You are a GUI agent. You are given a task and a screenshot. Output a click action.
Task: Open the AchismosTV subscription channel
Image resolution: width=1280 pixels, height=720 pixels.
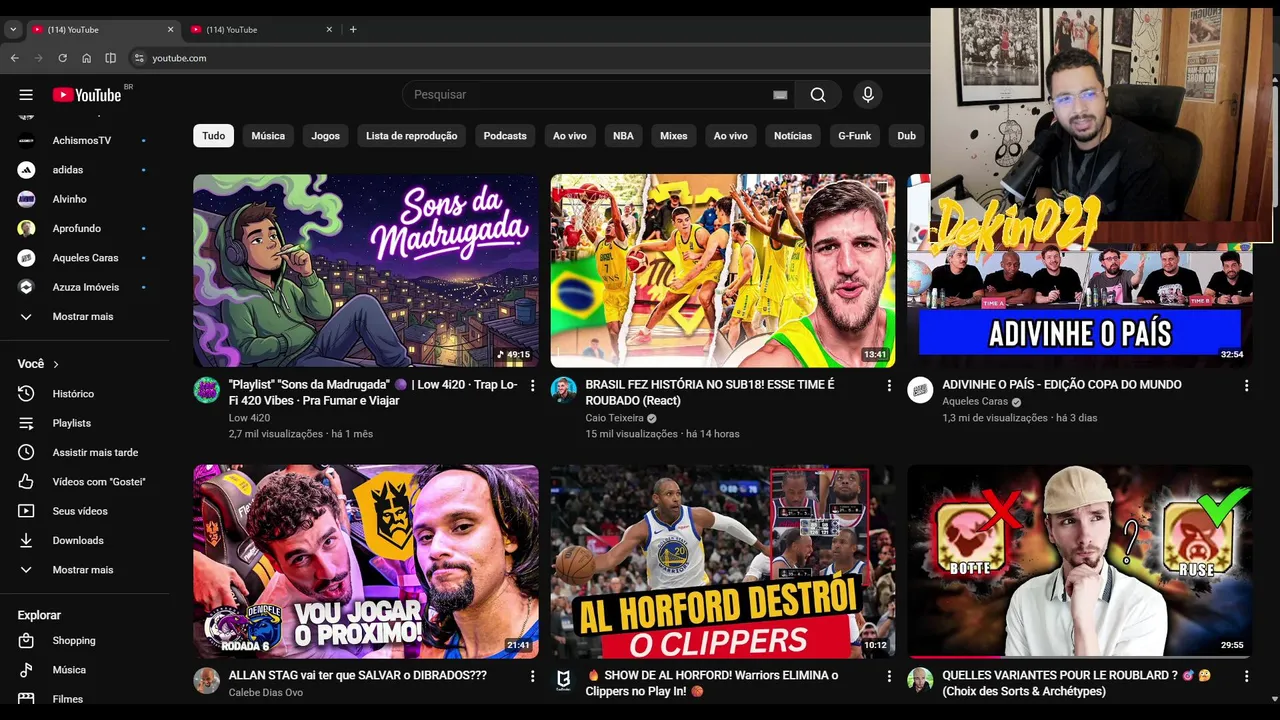click(x=82, y=140)
